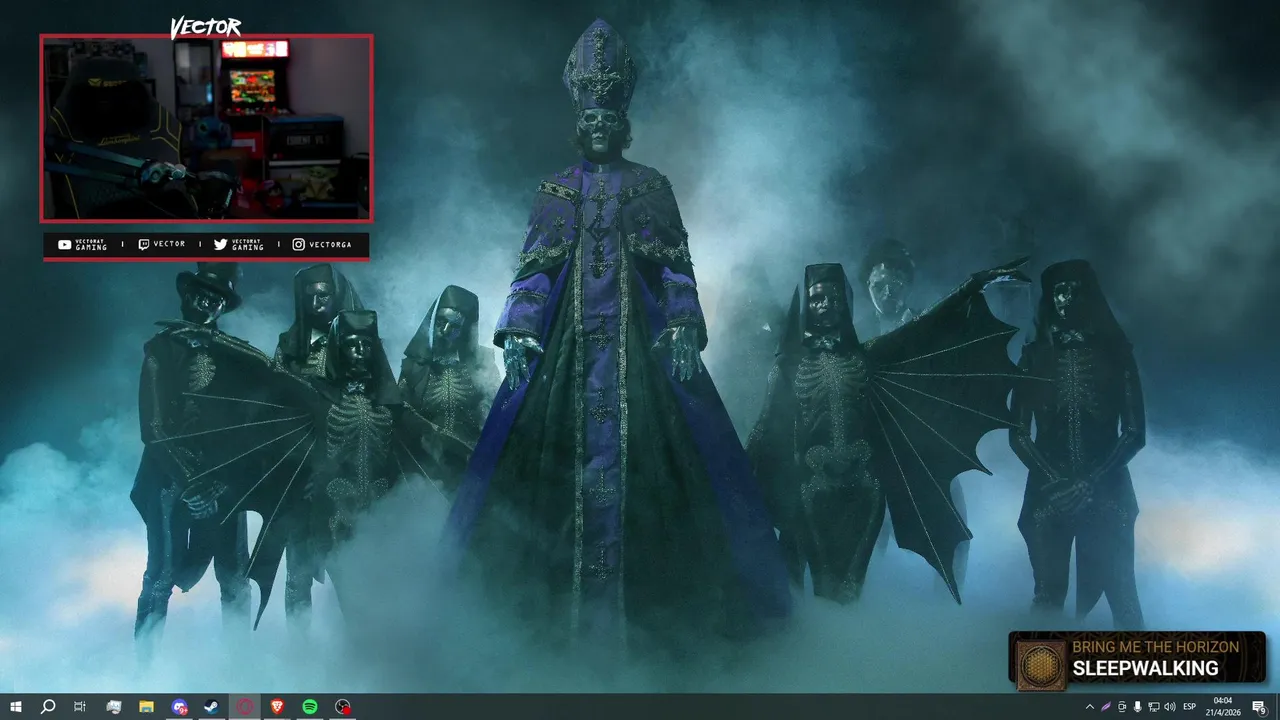
Task: Open Spotify from the taskbar
Action: 310,707
